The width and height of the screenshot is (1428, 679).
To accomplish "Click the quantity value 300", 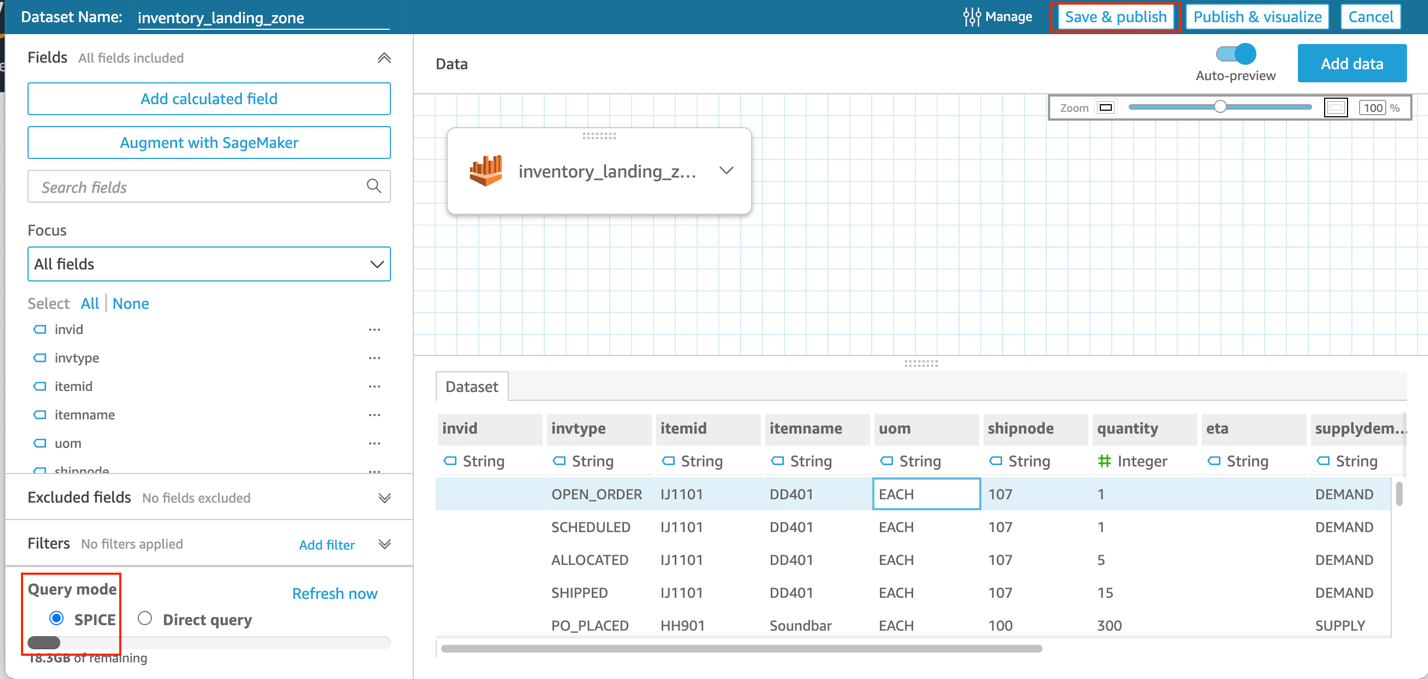I will click(1109, 626).
